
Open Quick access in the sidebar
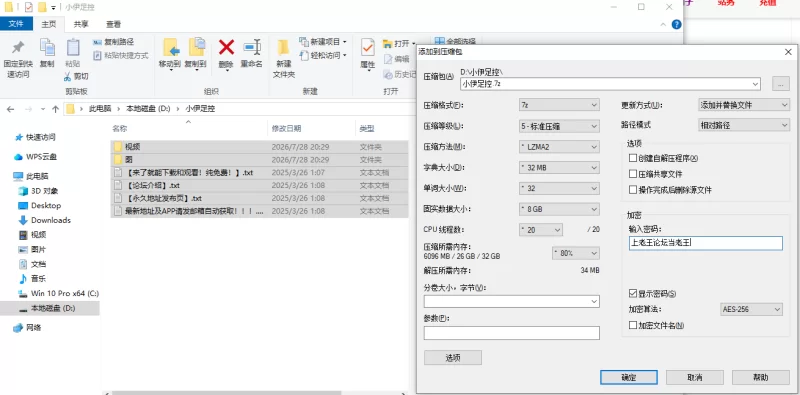[x=35, y=137]
